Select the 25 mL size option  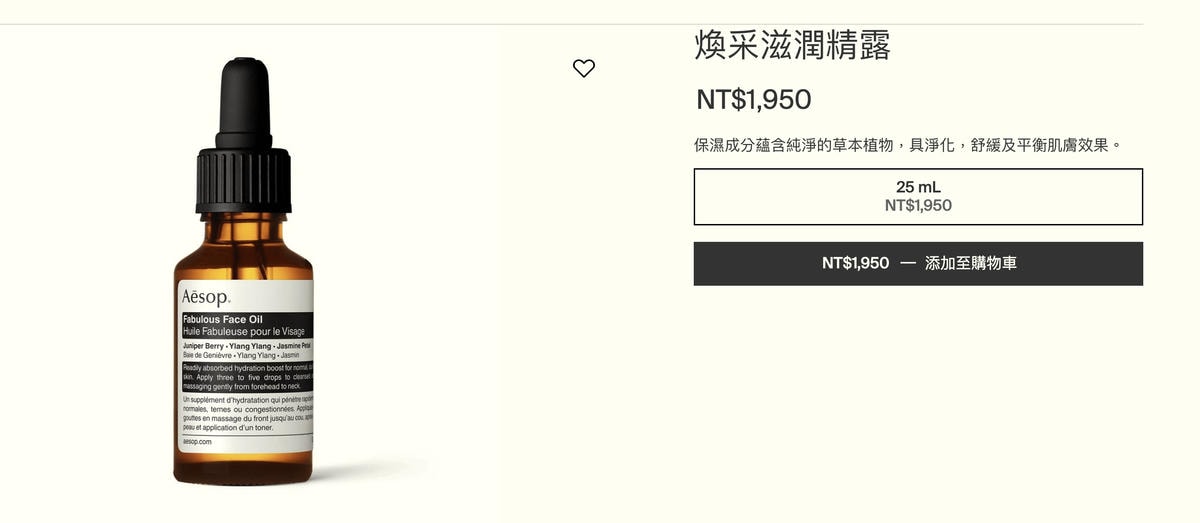point(918,196)
